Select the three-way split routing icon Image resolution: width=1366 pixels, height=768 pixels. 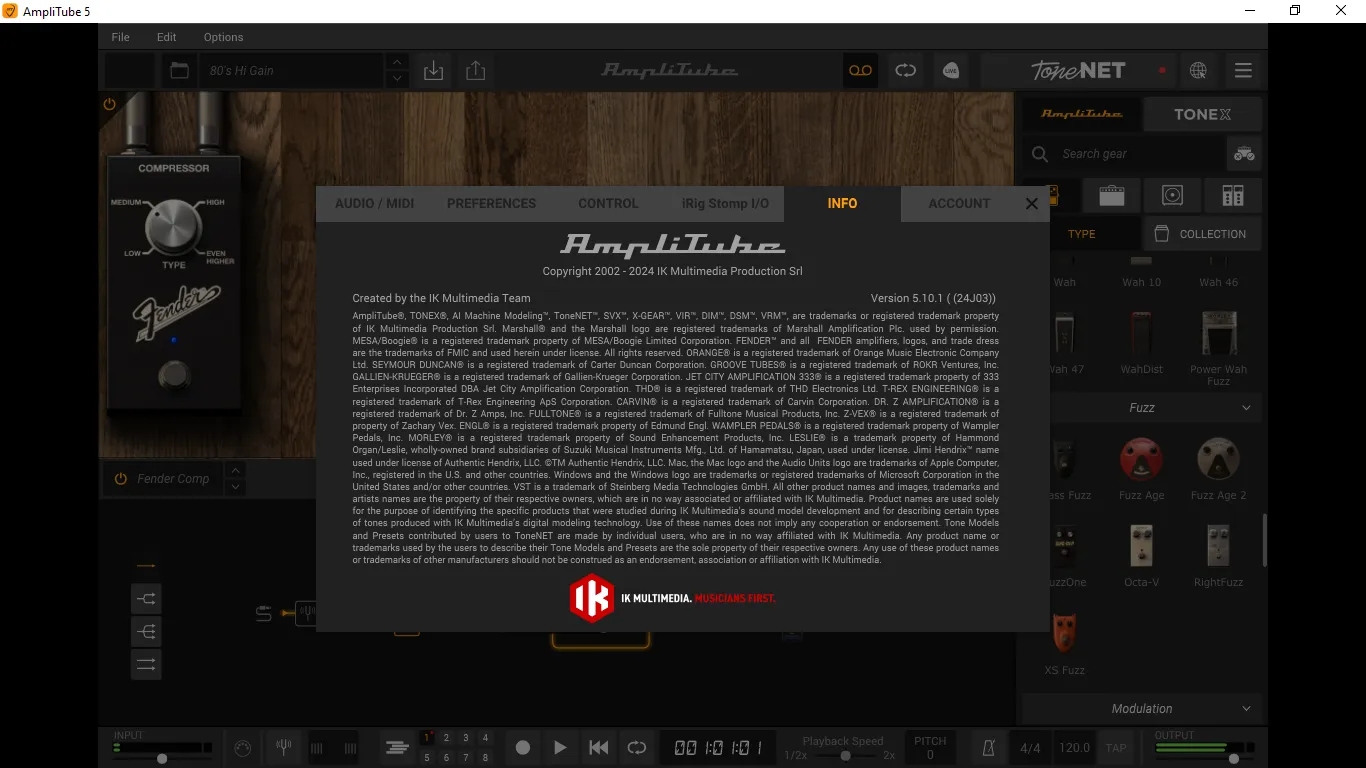pyautogui.click(x=146, y=632)
